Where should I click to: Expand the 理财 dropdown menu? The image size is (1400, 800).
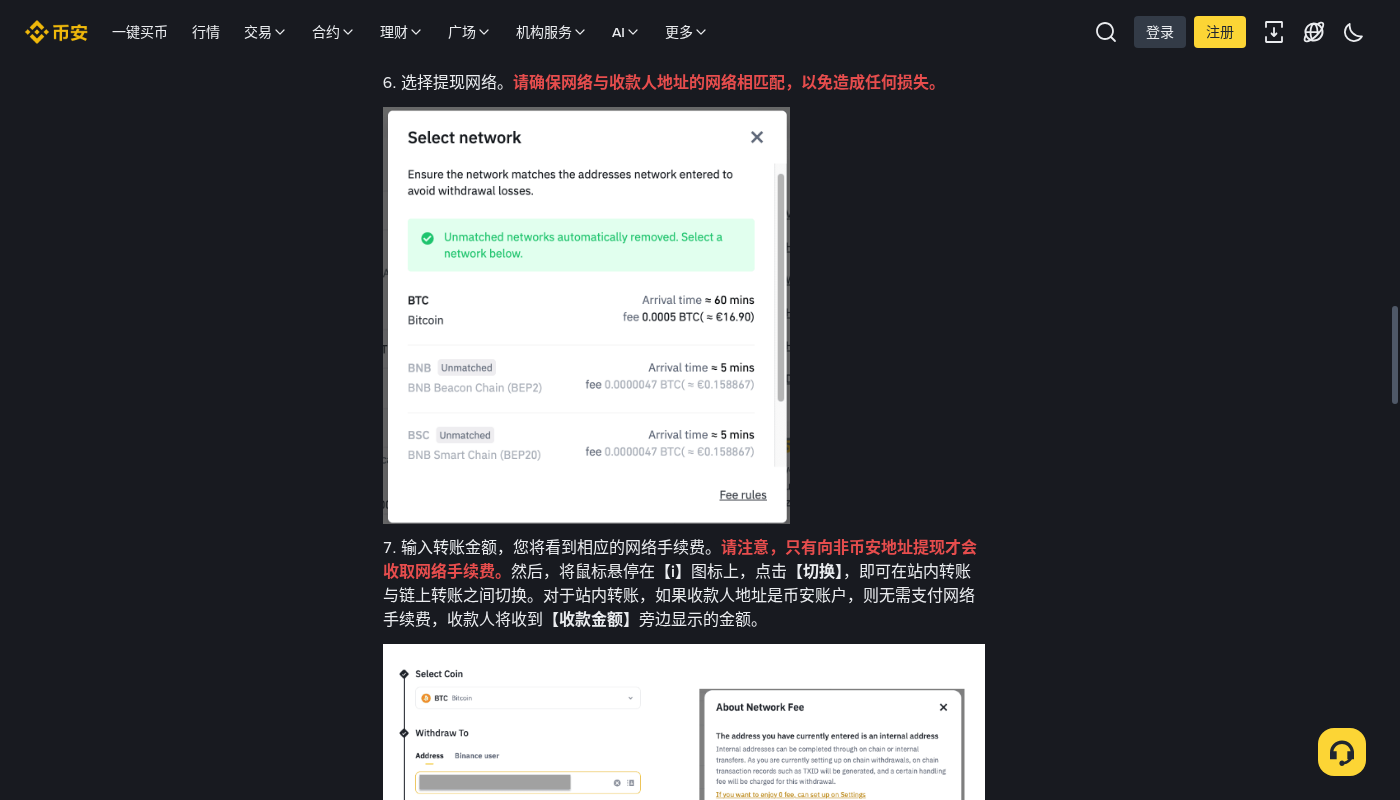click(x=401, y=32)
